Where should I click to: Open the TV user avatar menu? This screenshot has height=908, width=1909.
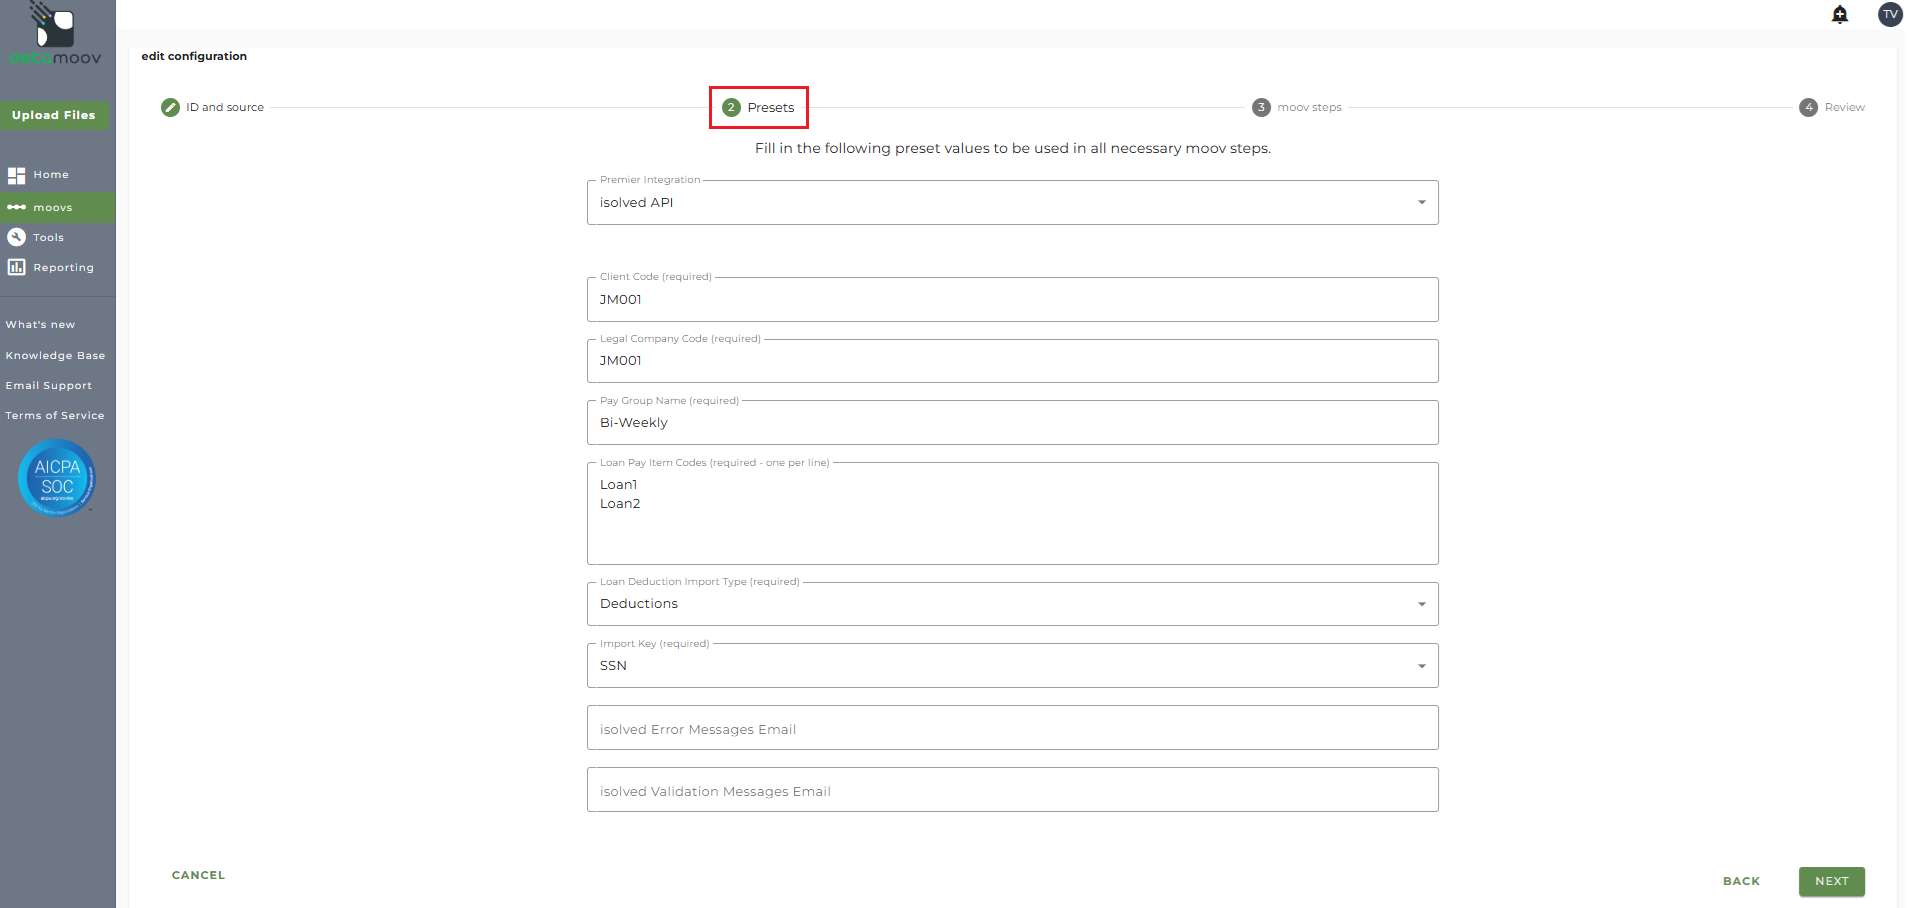point(1889,14)
